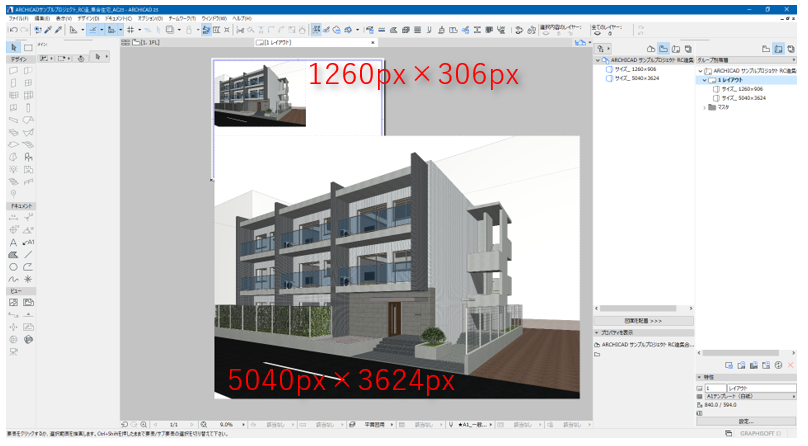Click the 図面を配置 >>> button

644,321
